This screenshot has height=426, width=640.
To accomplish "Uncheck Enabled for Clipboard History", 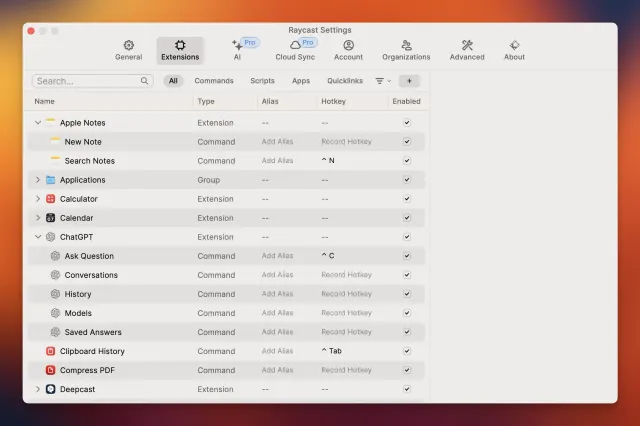I will tap(406, 351).
